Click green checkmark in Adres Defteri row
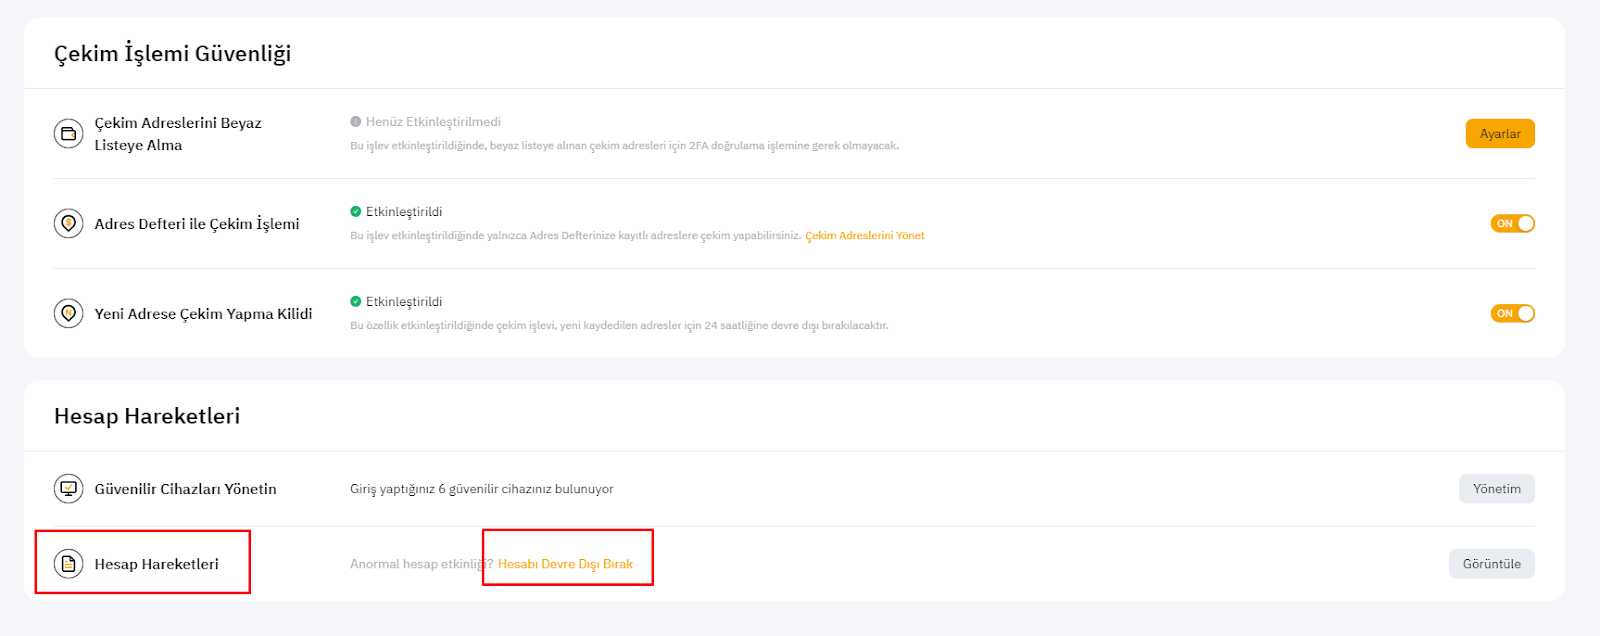 tap(355, 212)
